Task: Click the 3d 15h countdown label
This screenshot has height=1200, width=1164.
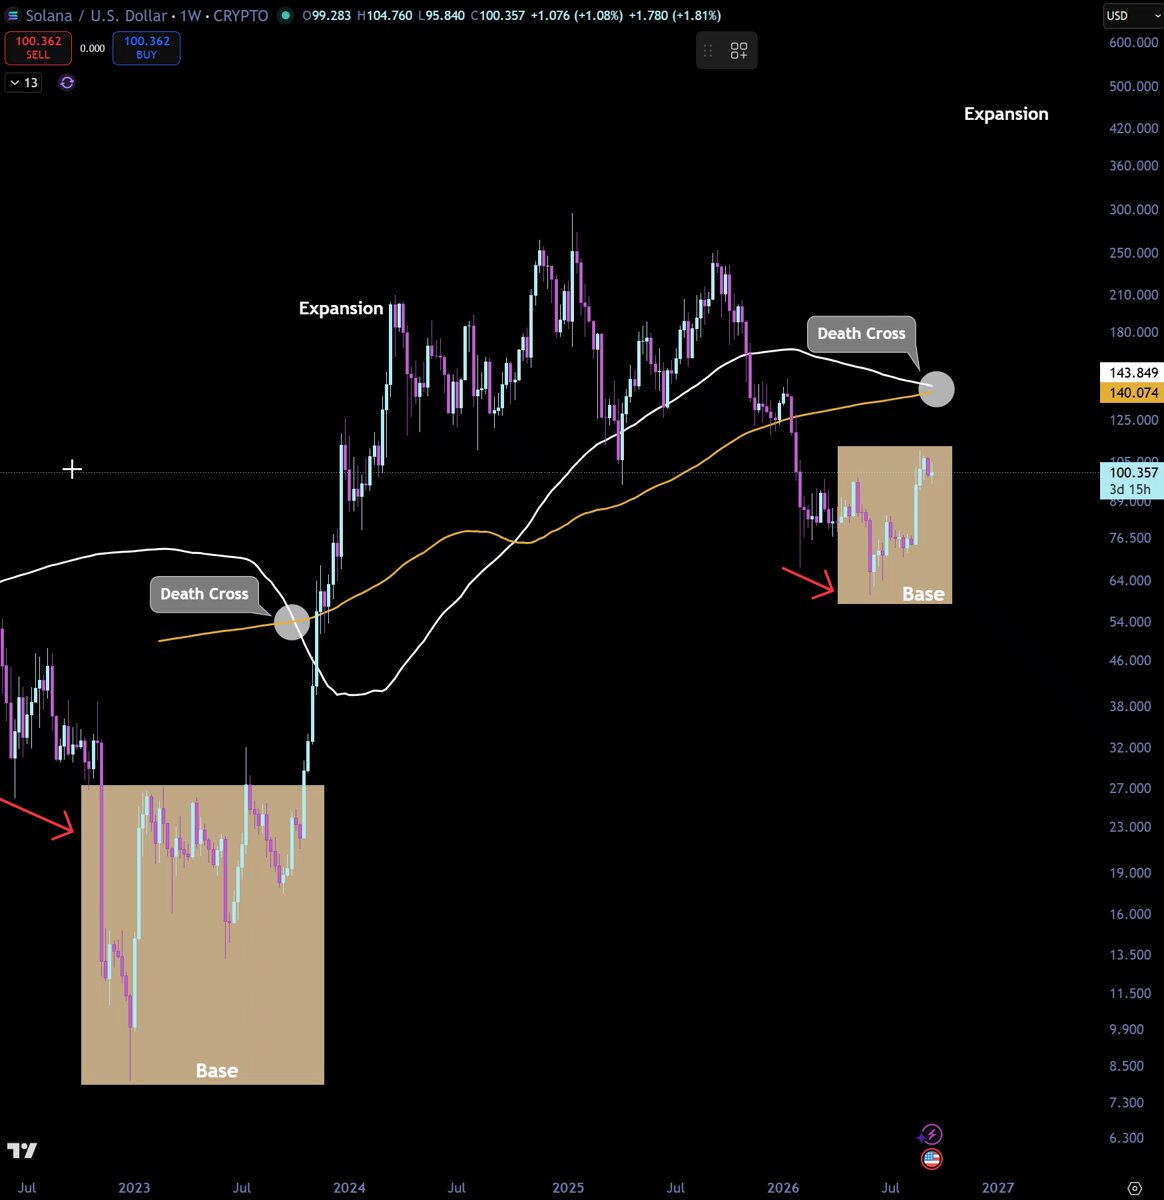Action: [1131, 490]
